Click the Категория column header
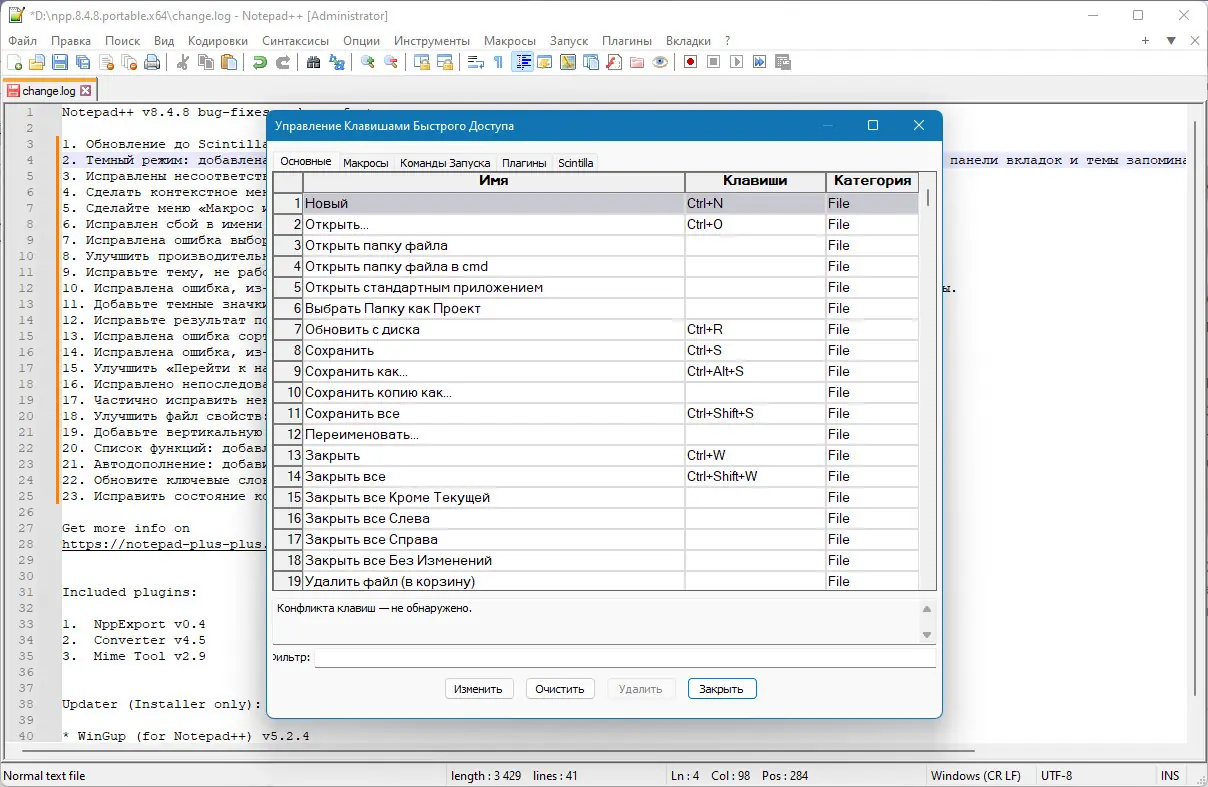 pyautogui.click(x=872, y=181)
